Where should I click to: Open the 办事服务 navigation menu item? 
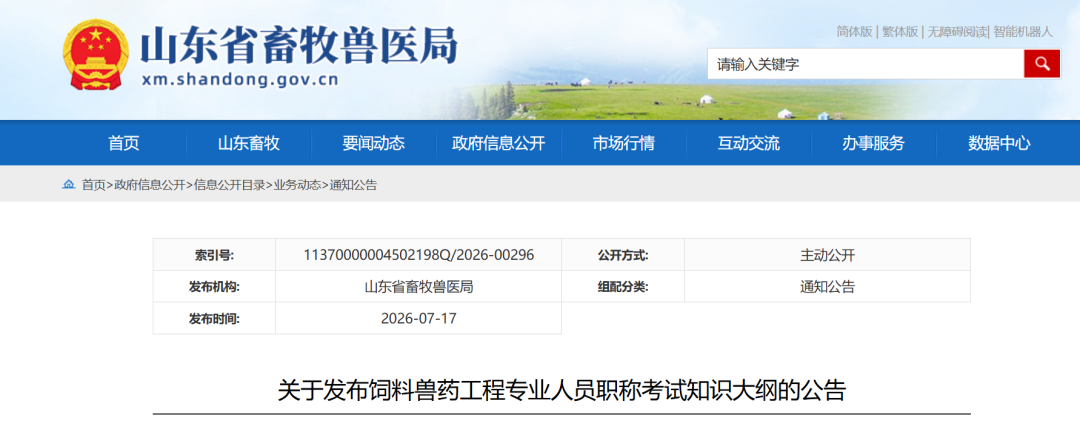(873, 143)
